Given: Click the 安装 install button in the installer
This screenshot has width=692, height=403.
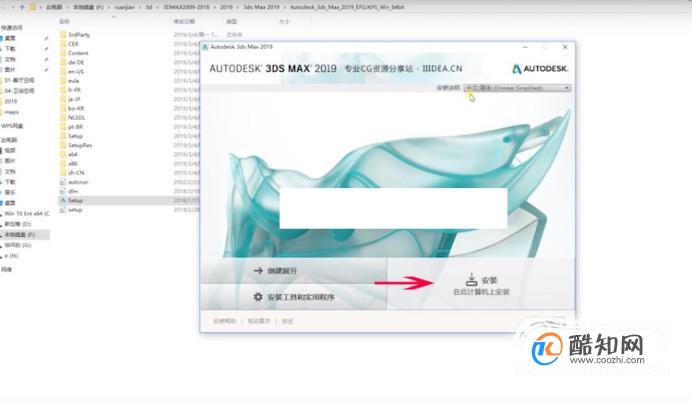Looking at the screenshot, I should tap(481, 284).
